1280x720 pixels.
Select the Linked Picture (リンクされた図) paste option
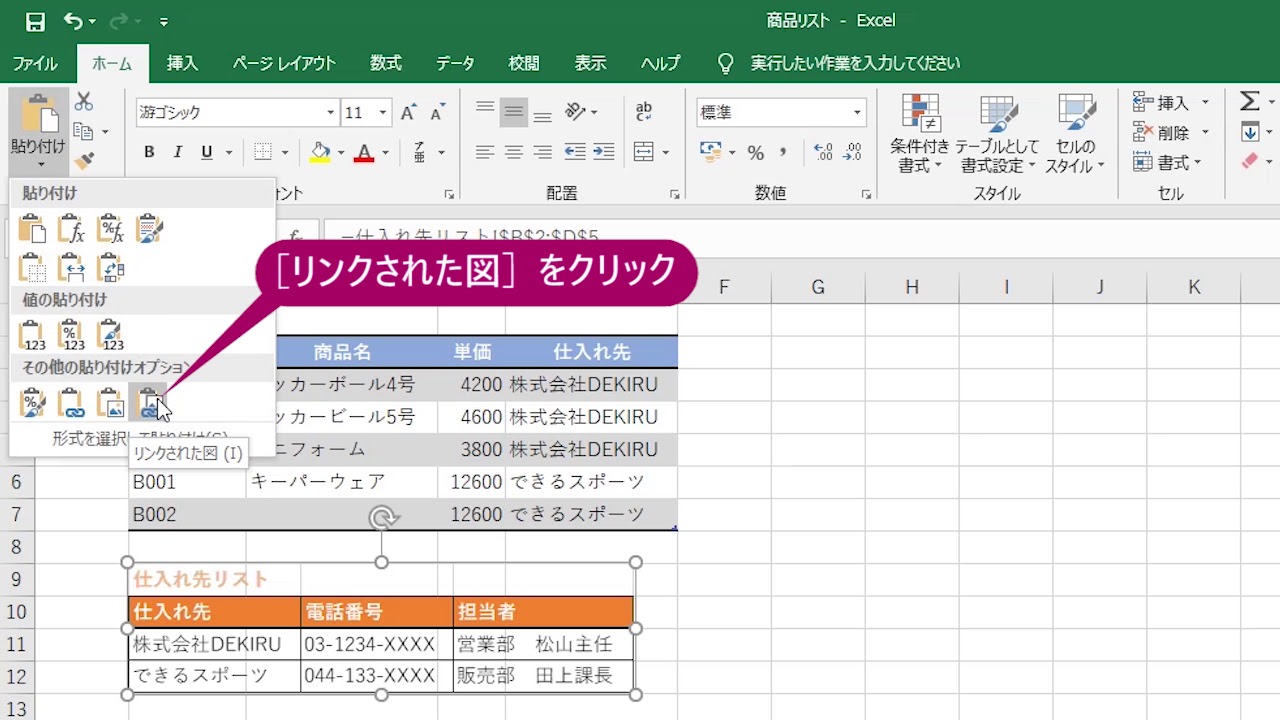(150, 403)
